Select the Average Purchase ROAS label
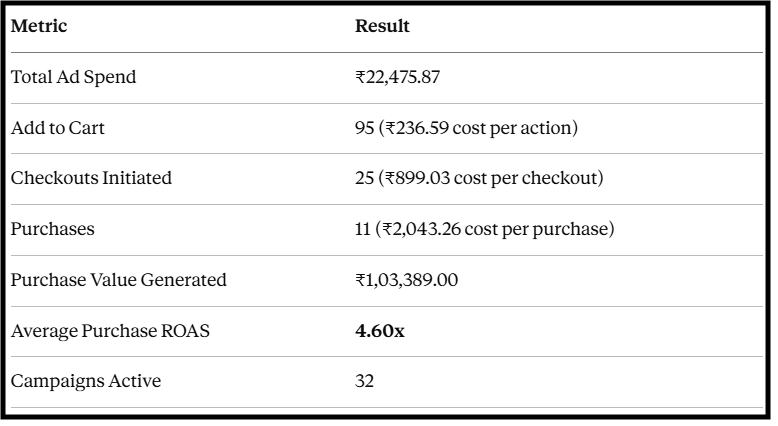778x426 pixels. [110, 331]
